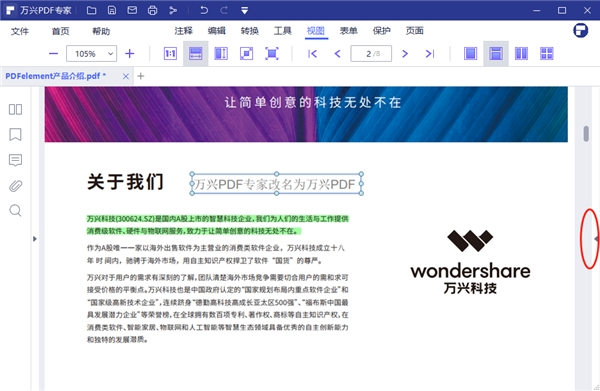
Task: Select two-page side-by-side layout
Action: (x=521, y=54)
